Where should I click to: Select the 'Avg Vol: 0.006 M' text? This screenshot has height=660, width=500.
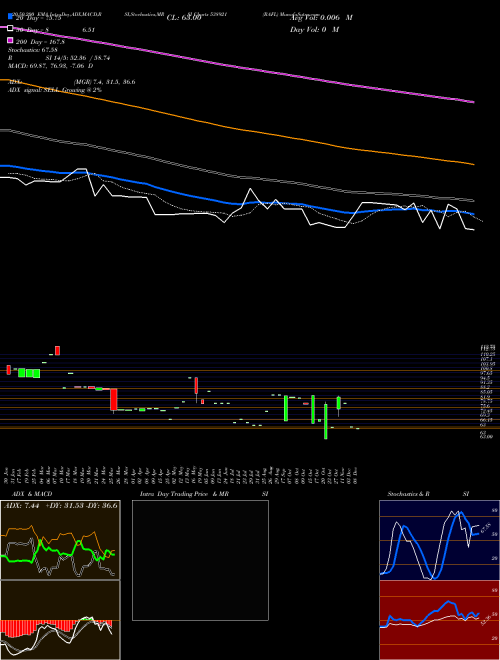point(321,18)
